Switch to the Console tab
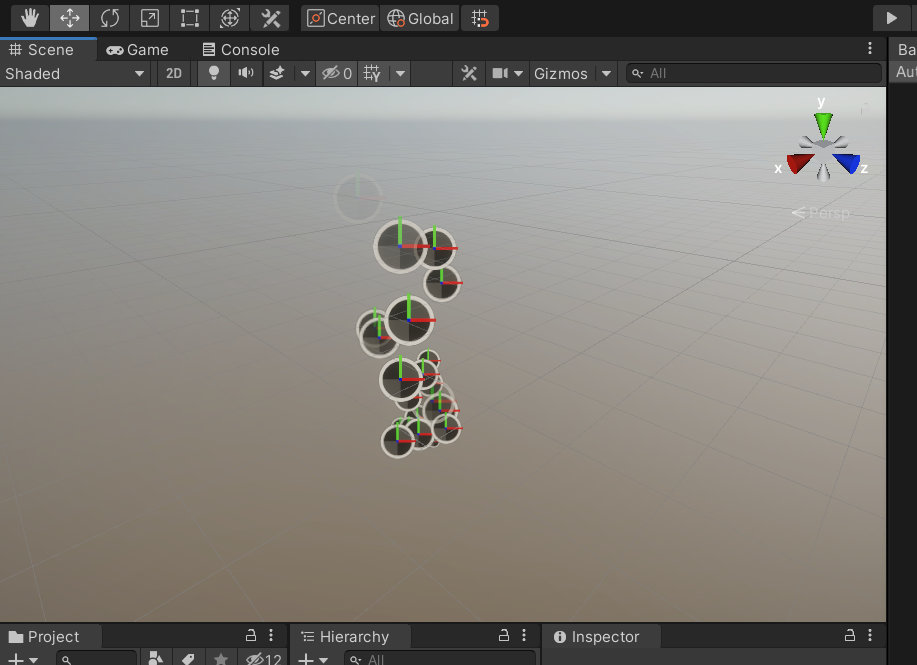This screenshot has height=665, width=917. pyautogui.click(x=240, y=50)
